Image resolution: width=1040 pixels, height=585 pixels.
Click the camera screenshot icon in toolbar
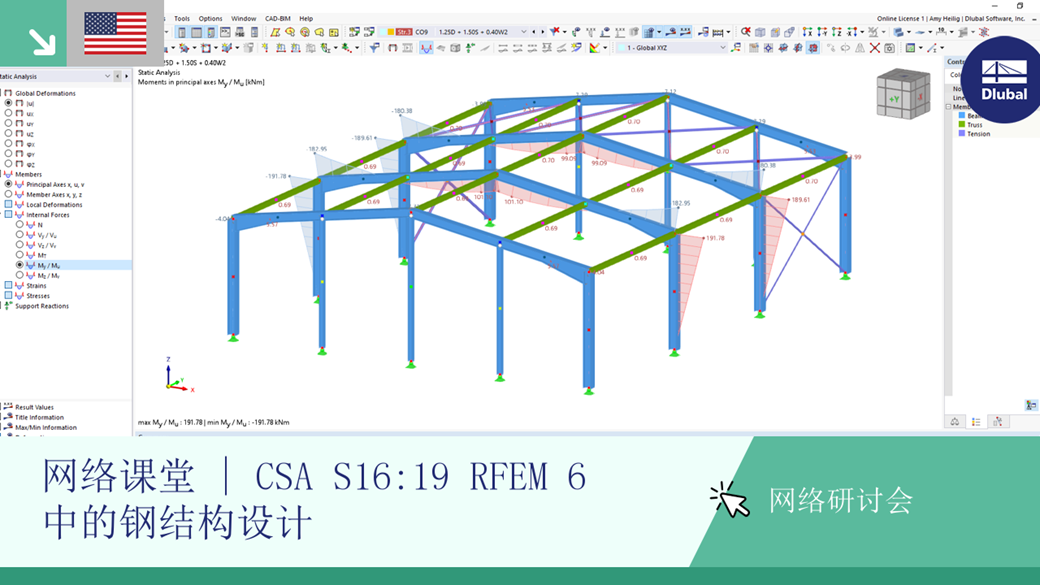point(889,48)
